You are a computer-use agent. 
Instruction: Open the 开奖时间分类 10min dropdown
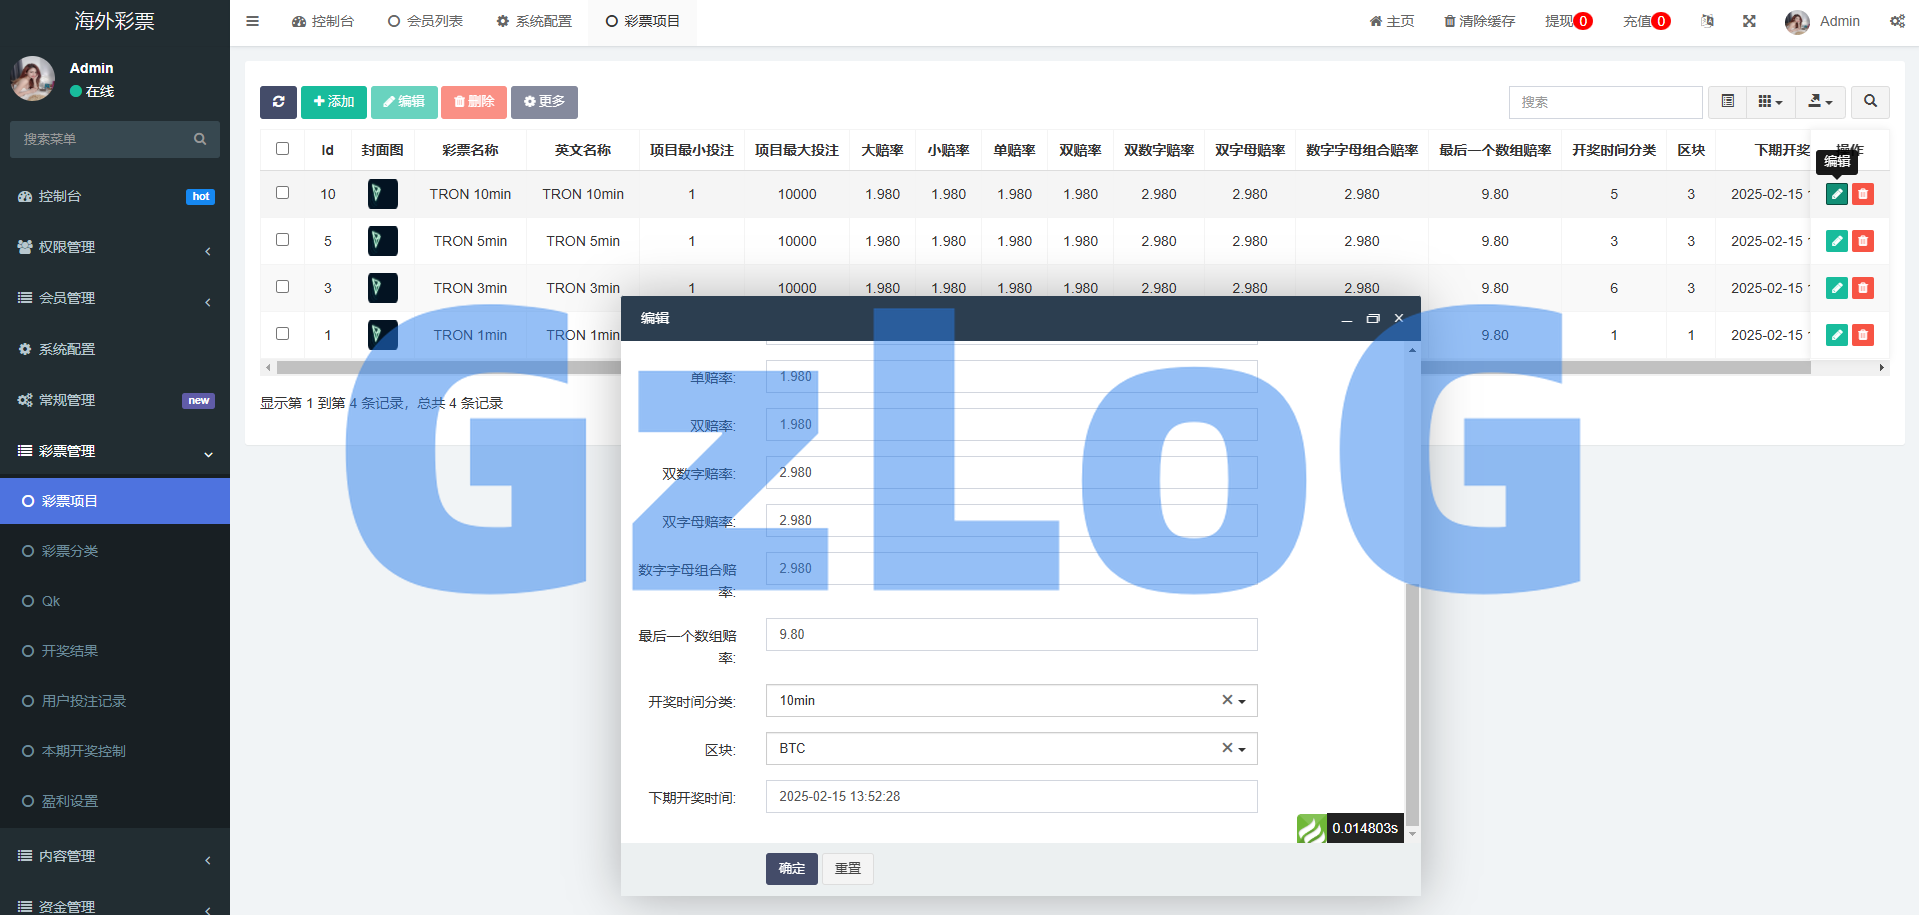click(1010, 701)
